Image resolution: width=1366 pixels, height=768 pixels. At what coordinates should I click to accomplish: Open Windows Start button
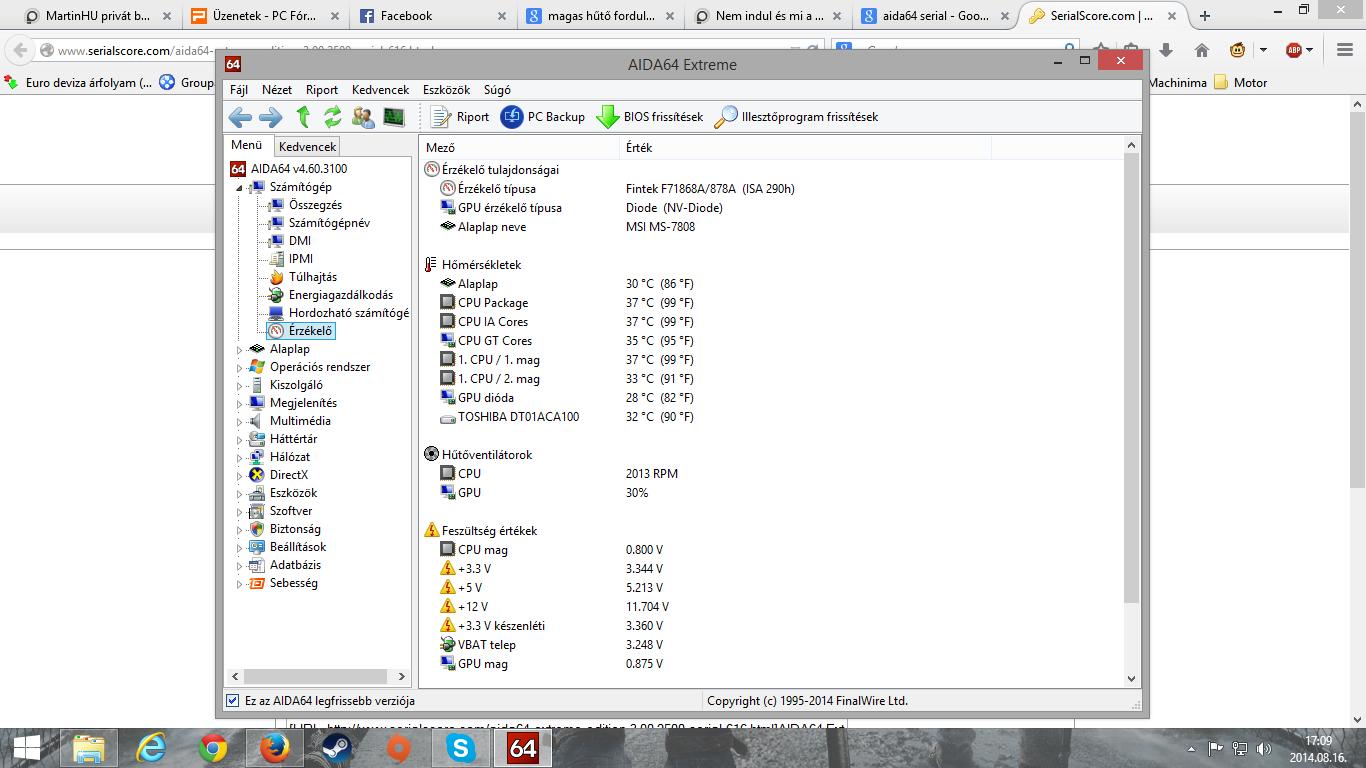pyautogui.click(x=27, y=748)
